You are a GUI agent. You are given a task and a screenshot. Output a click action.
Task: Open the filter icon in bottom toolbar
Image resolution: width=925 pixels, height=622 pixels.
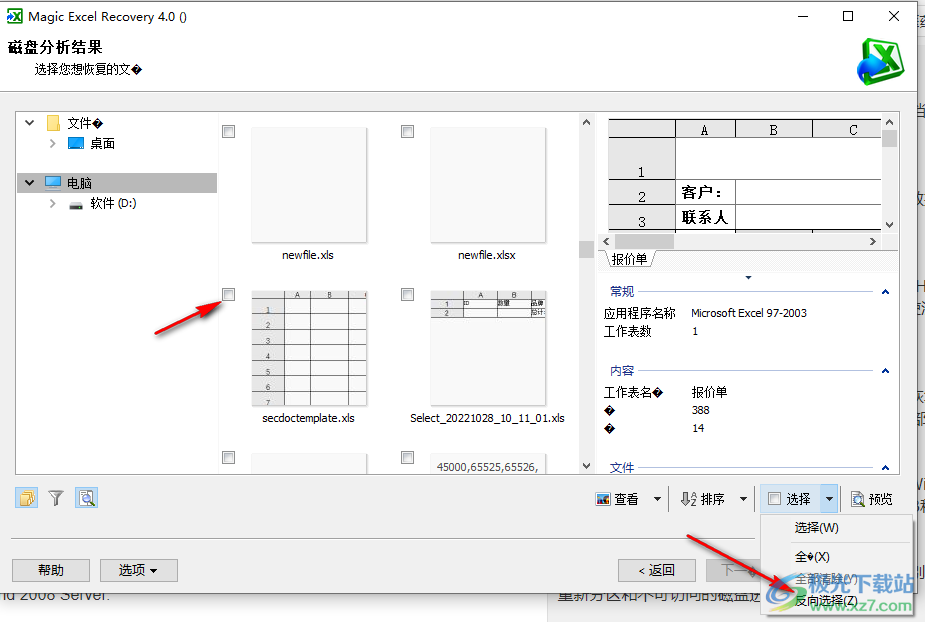[x=56, y=497]
